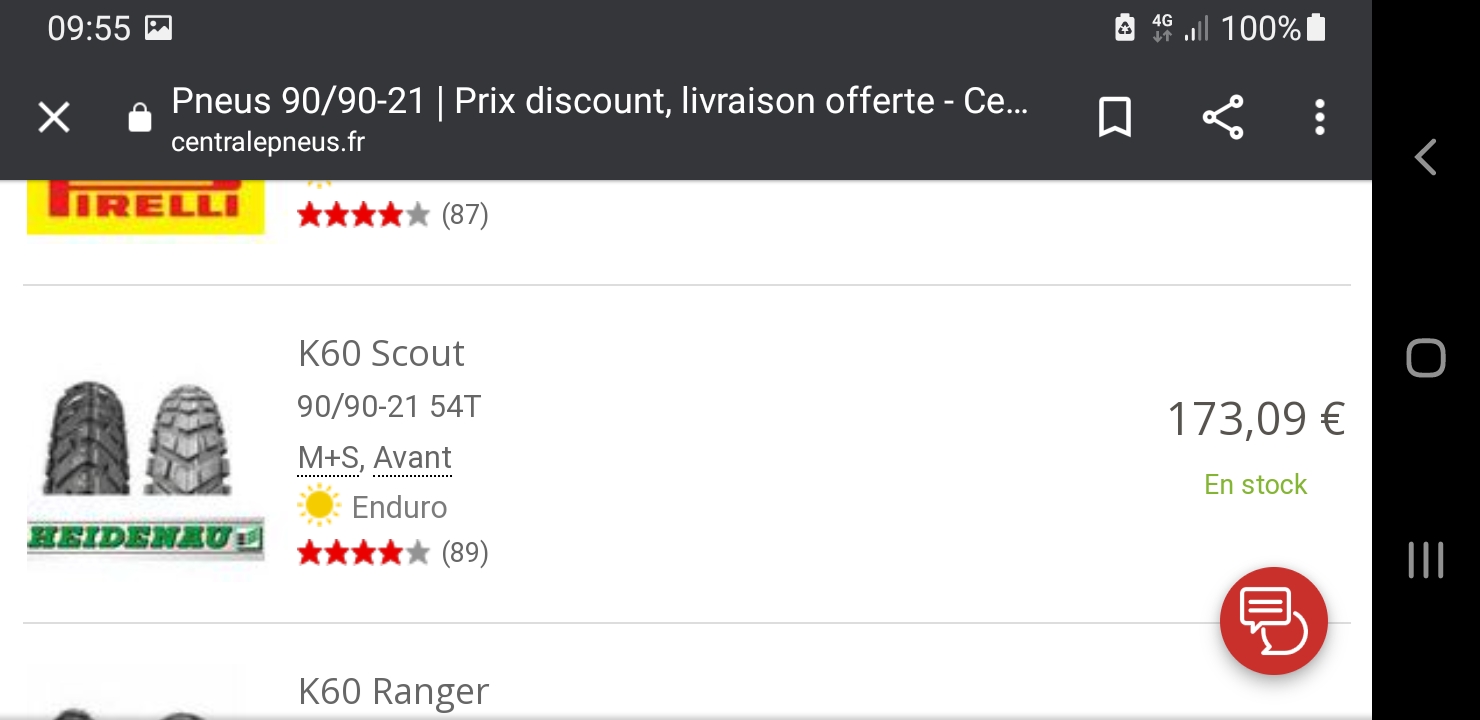Tap the Pirelli brand logo
The width and height of the screenshot is (1480, 720).
click(x=145, y=205)
